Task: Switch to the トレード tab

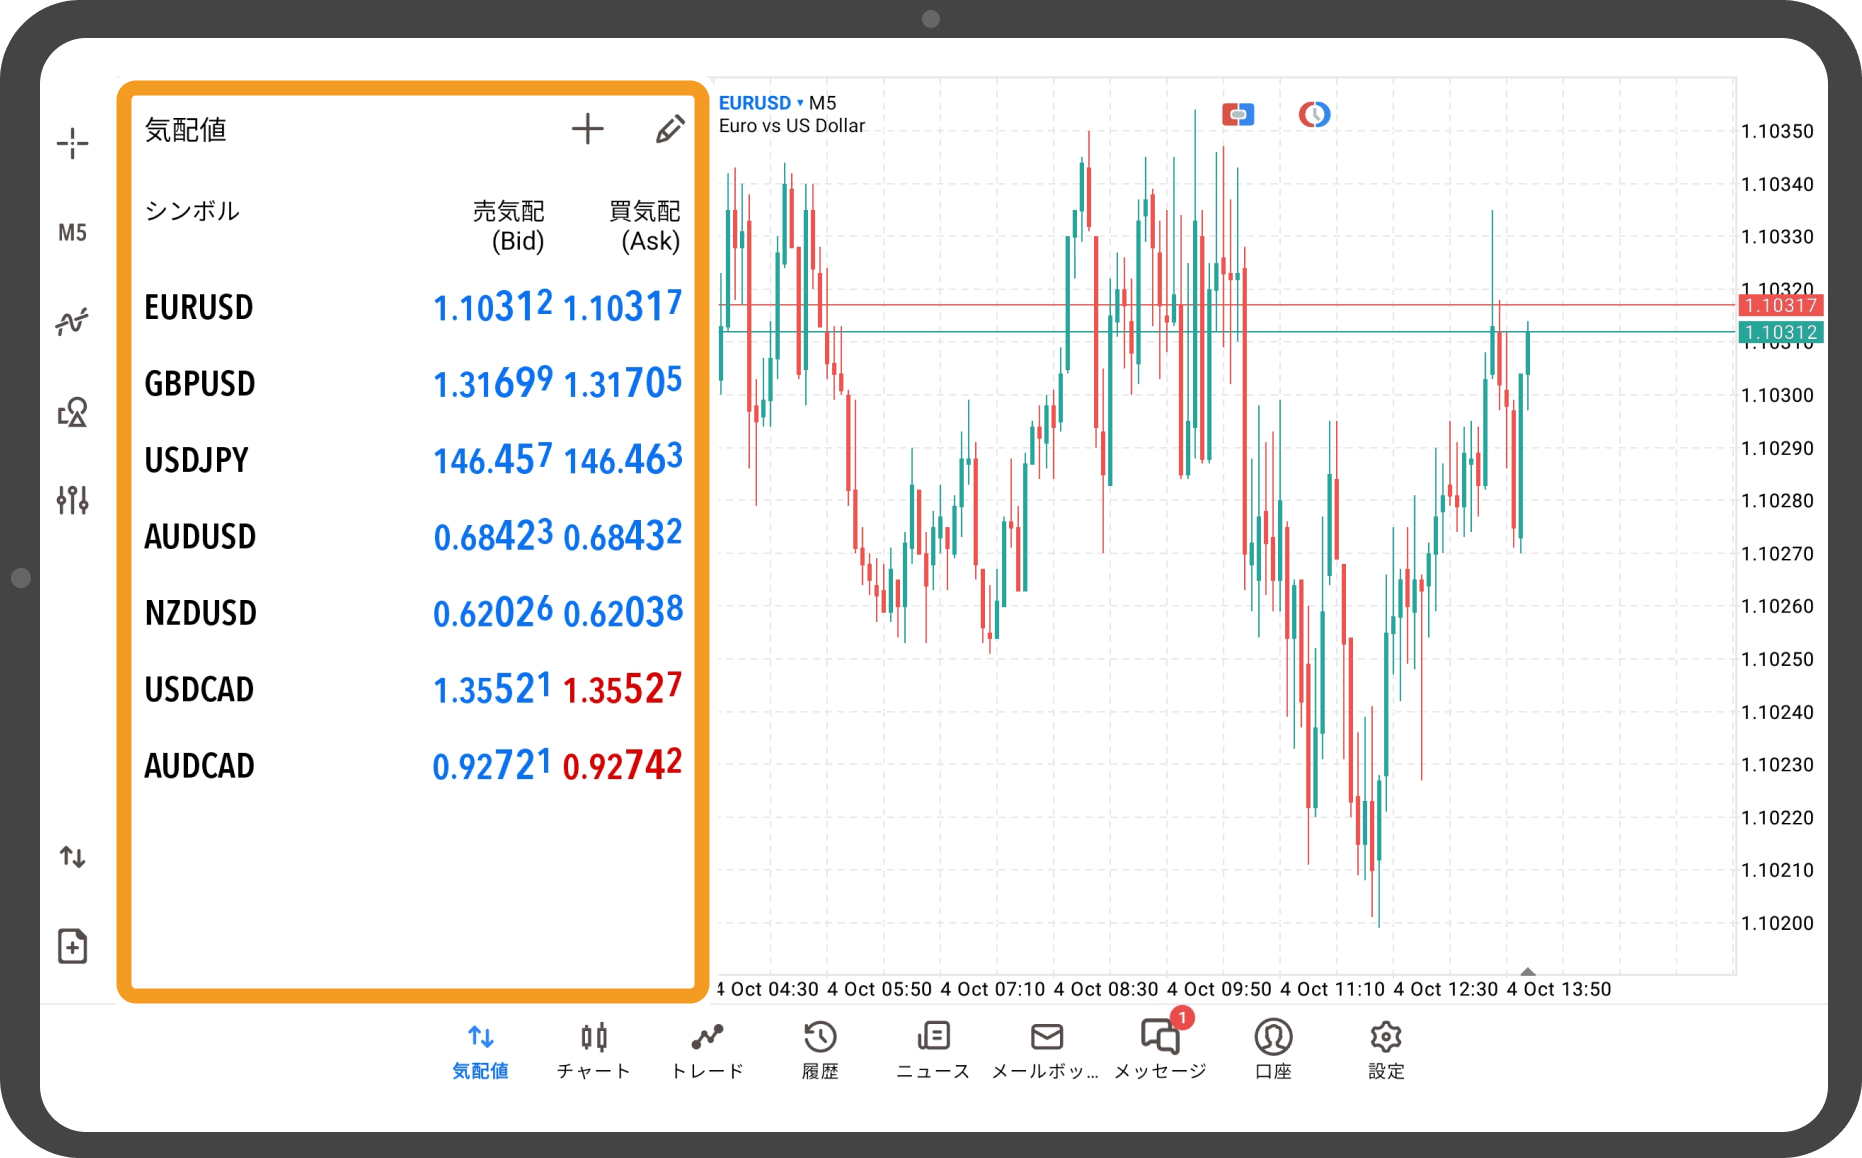Action: [707, 1050]
